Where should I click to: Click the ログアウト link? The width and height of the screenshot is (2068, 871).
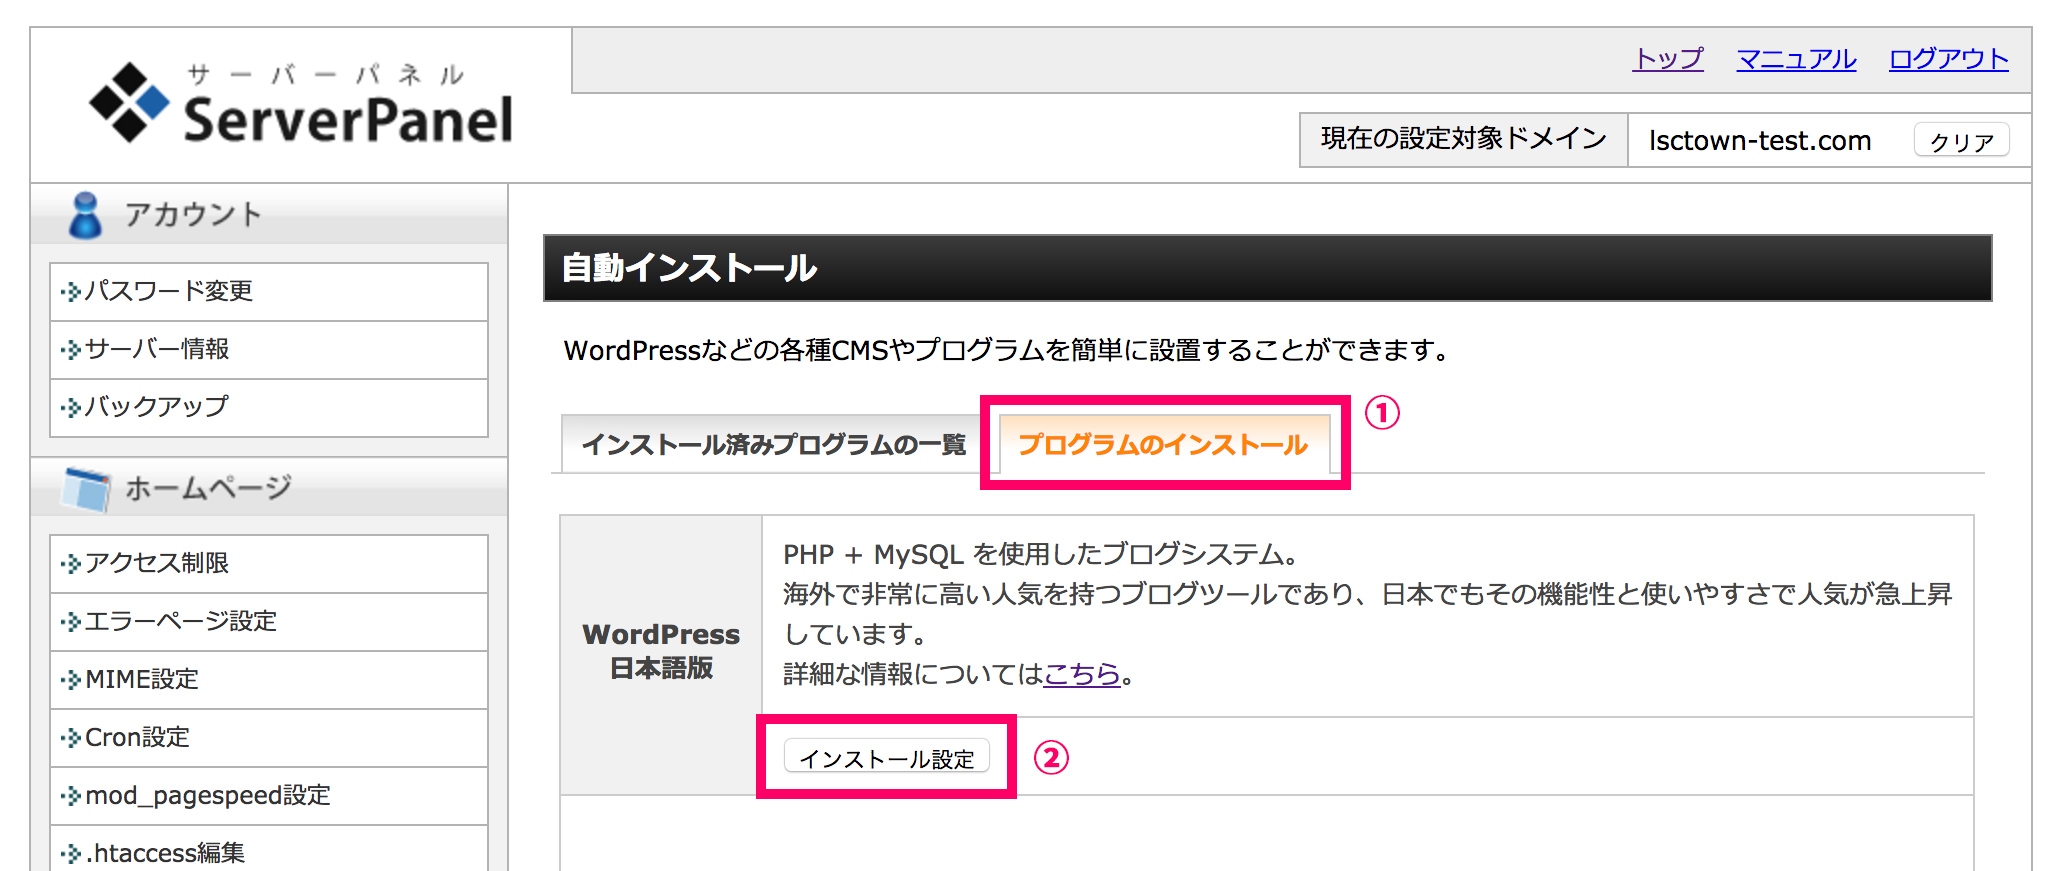click(1948, 59)
